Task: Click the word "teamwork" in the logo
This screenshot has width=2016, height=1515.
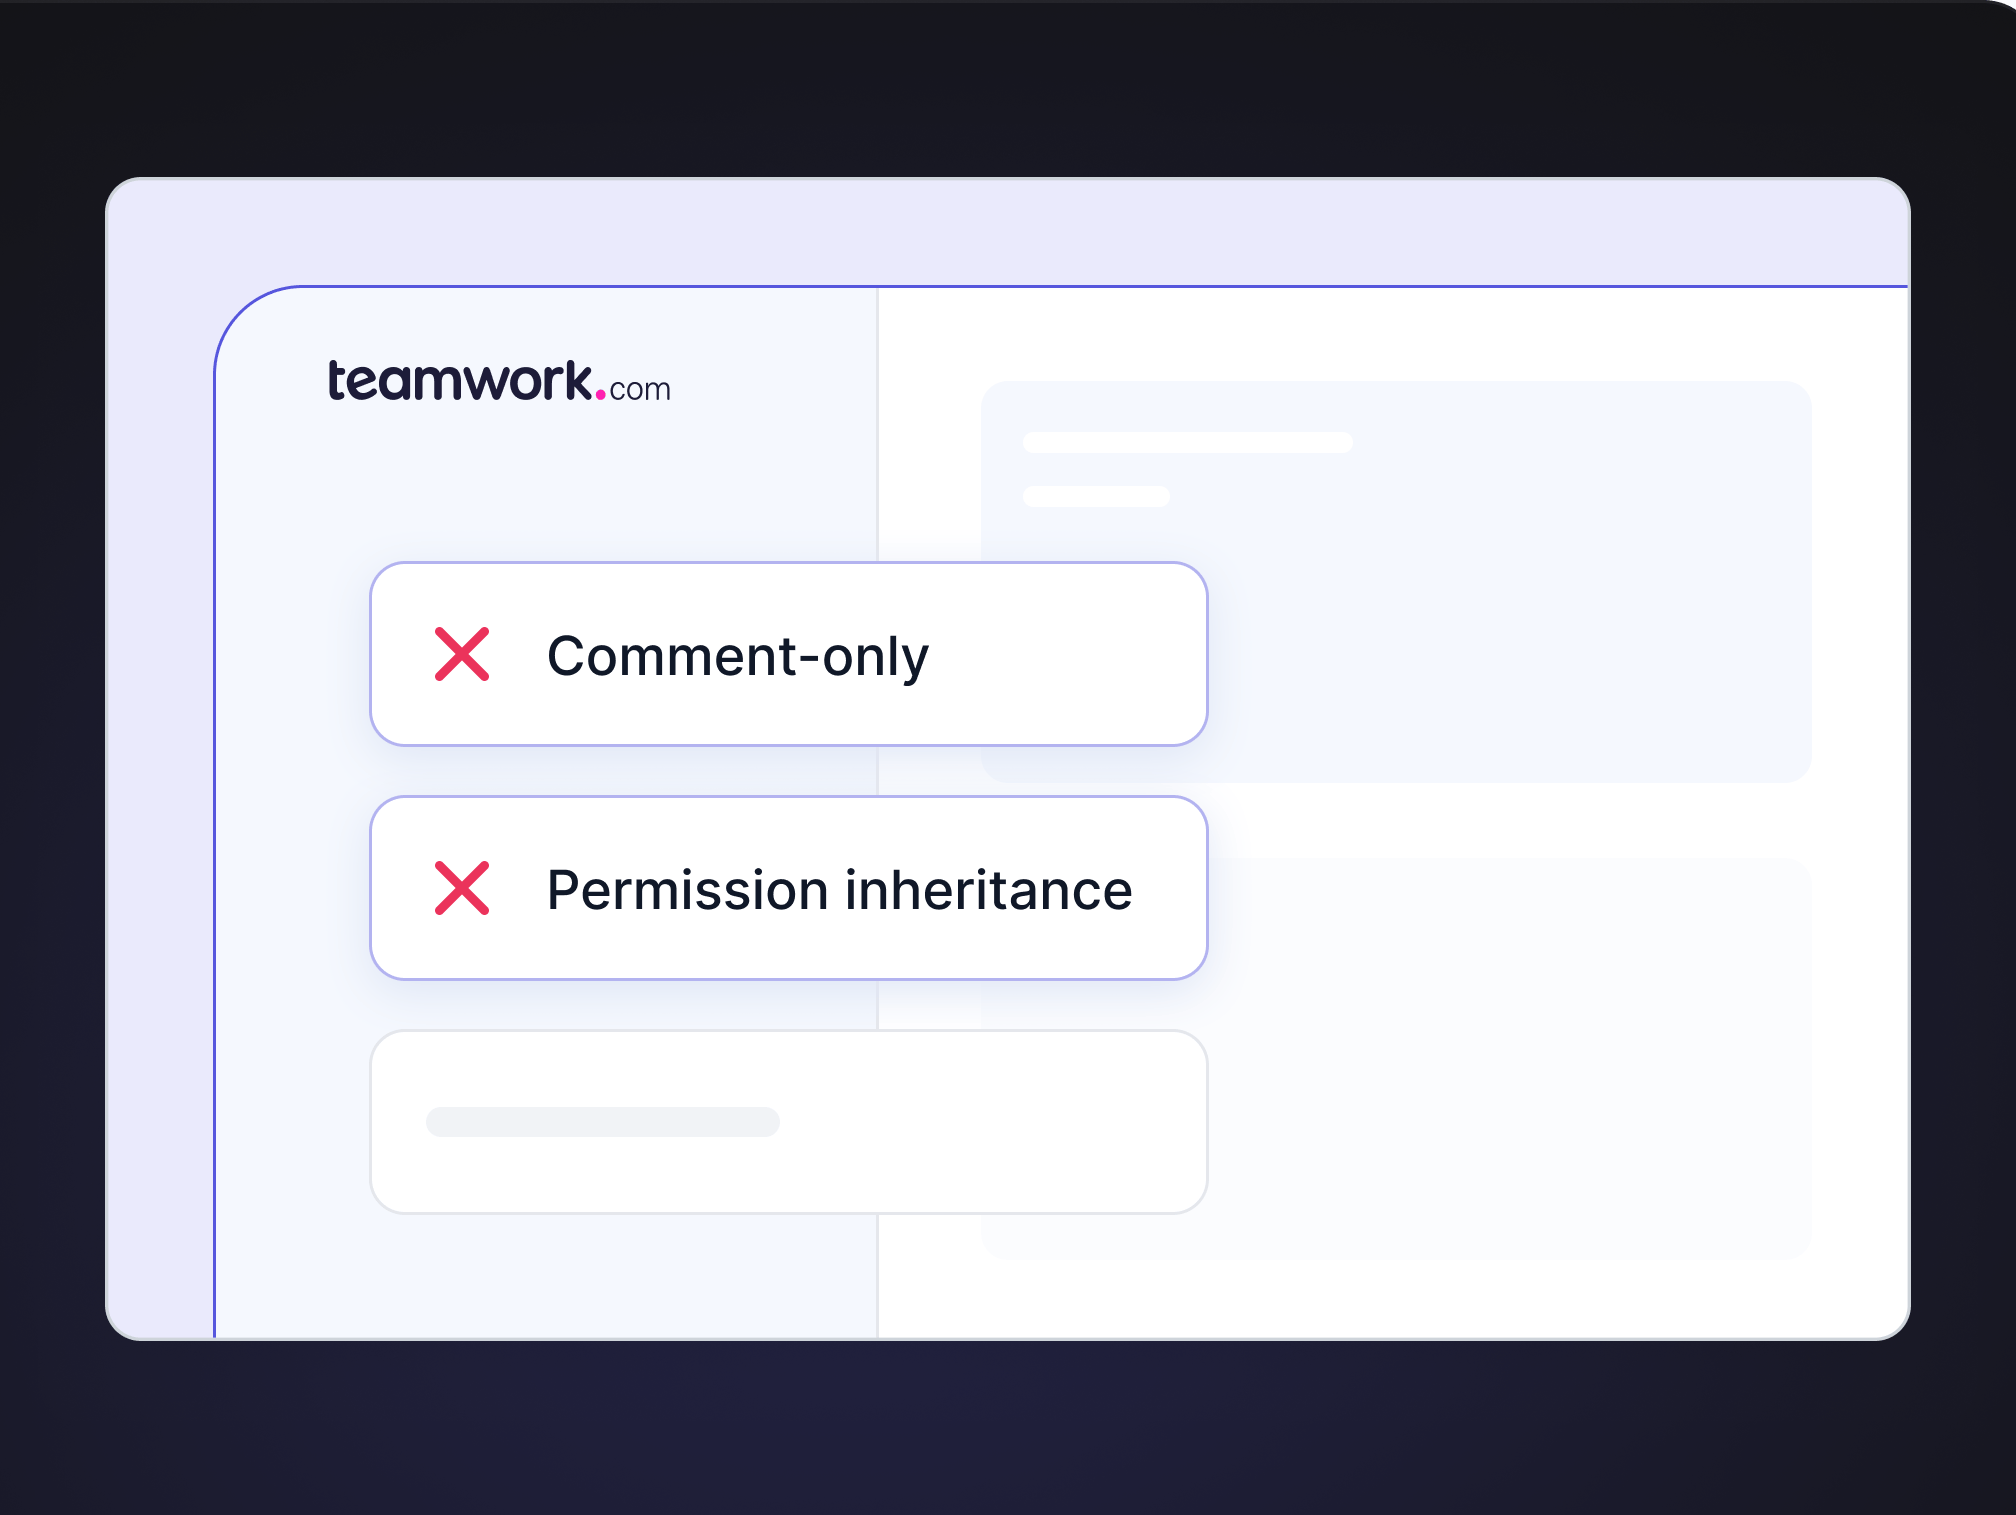Action: click(460, 381)
